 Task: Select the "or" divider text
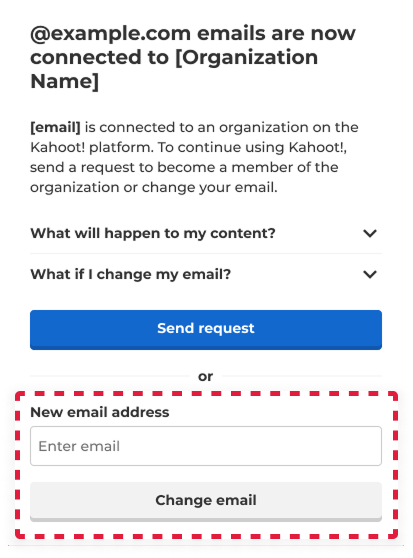click(x=206, y=376)
